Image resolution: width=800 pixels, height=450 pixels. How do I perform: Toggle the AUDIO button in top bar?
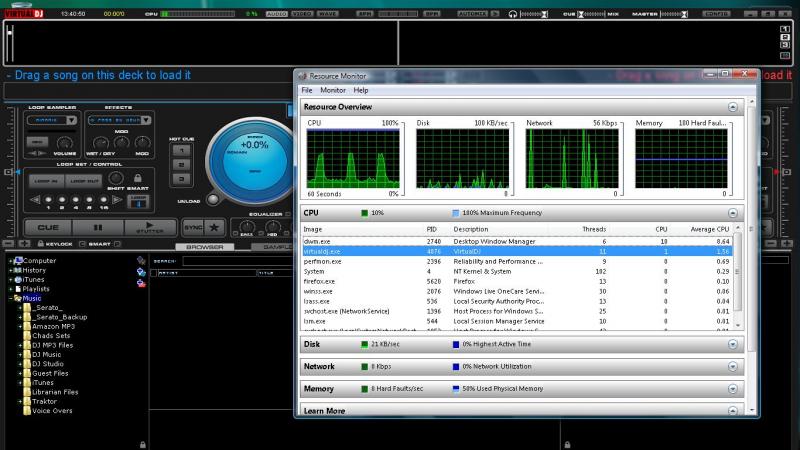277,14
